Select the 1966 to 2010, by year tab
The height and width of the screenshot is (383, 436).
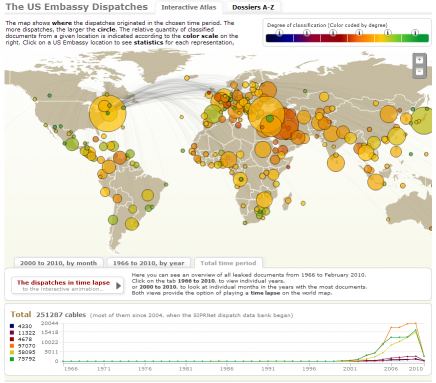pos(148,263)
